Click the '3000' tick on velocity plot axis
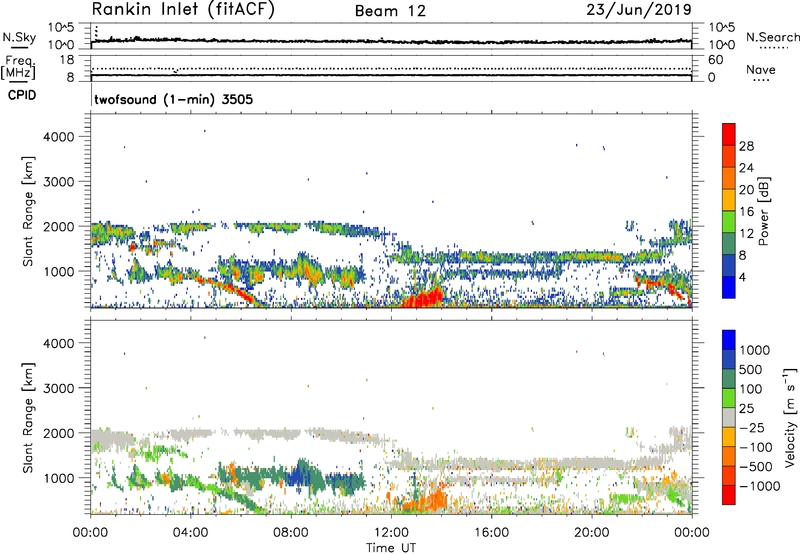Screen dimensions: 800x554 point(59,388)
